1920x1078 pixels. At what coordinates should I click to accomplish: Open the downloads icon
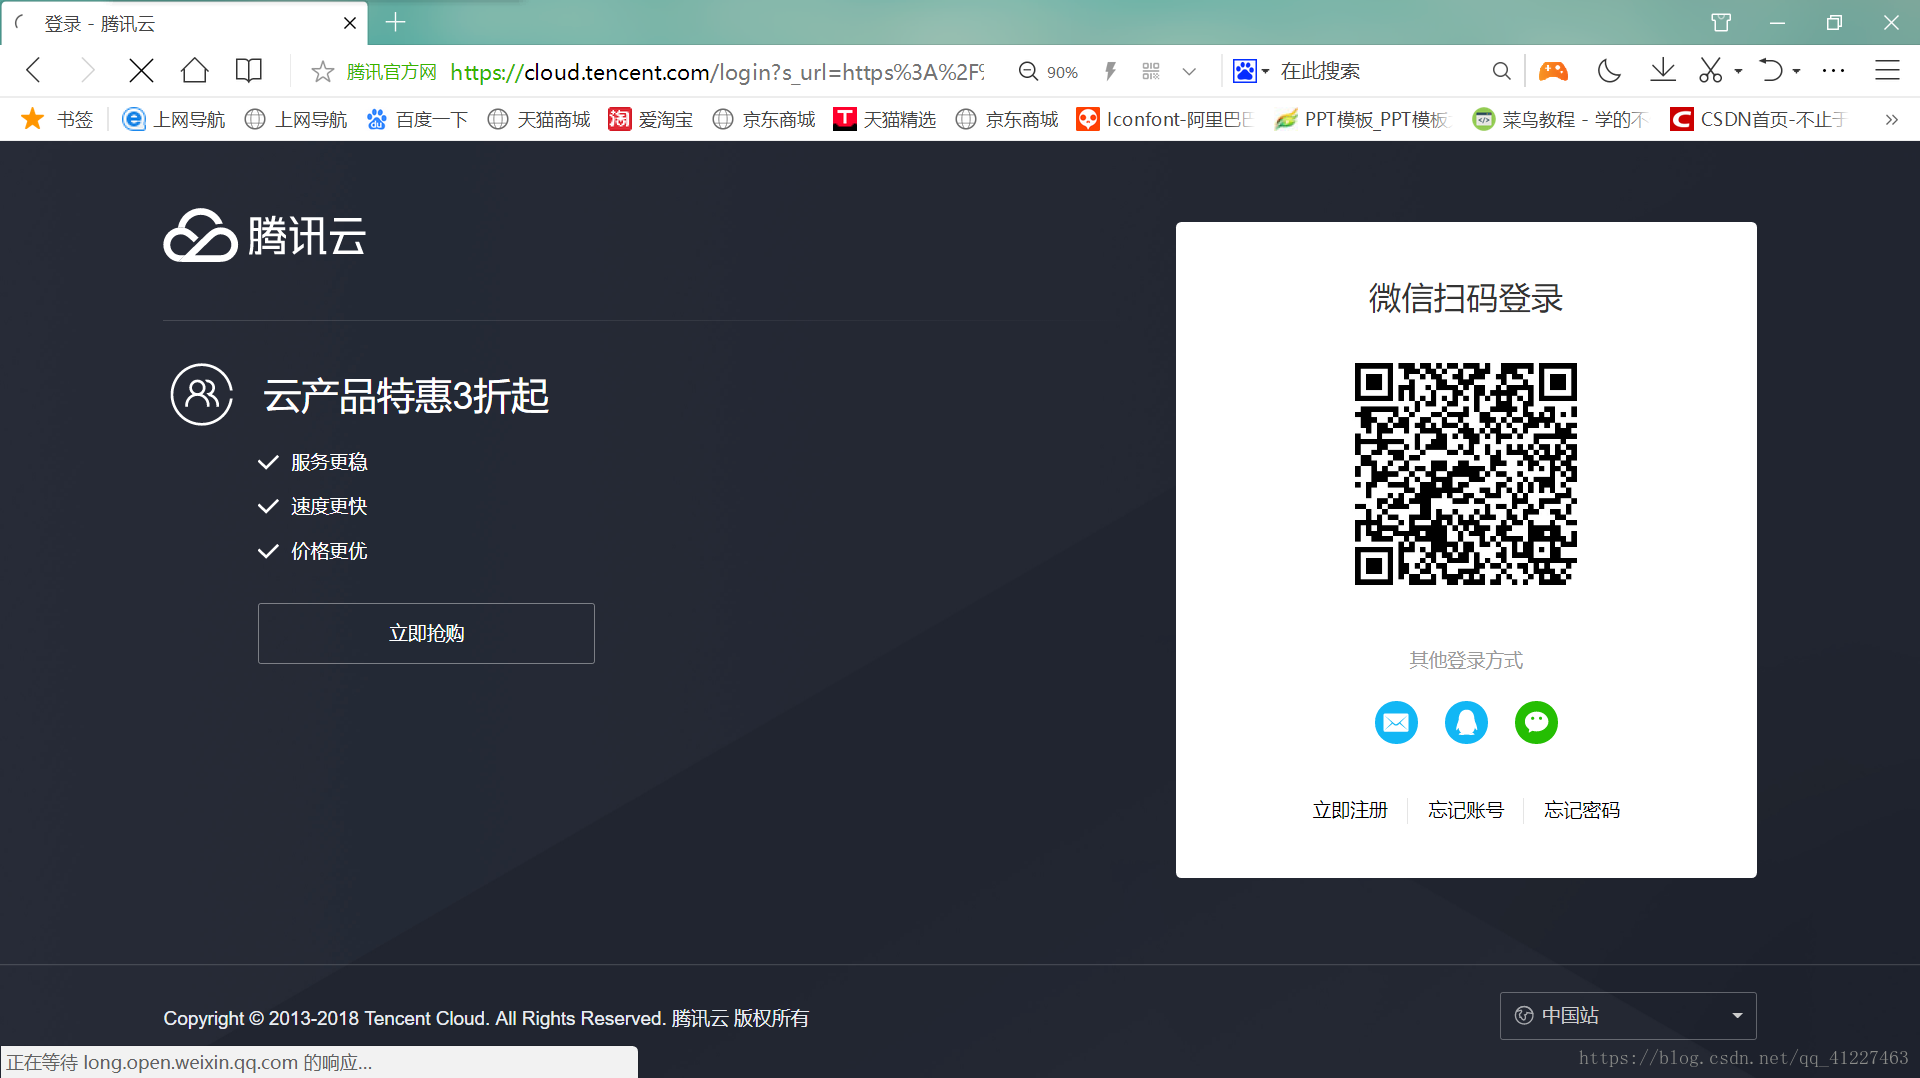click(x=1663, y=70)
